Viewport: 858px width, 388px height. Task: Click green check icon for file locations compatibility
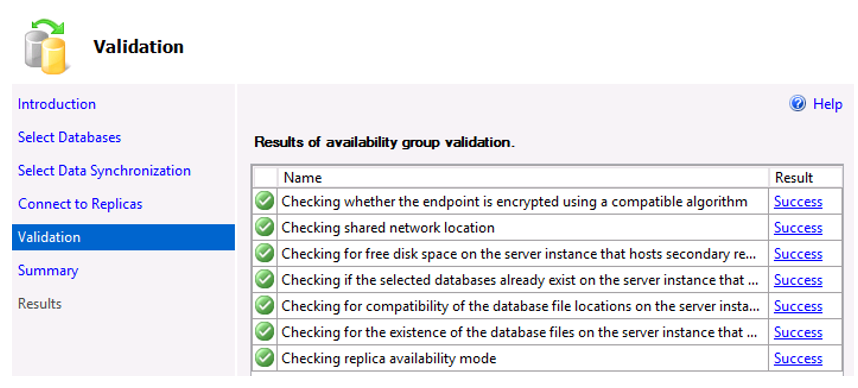point(264,305)
